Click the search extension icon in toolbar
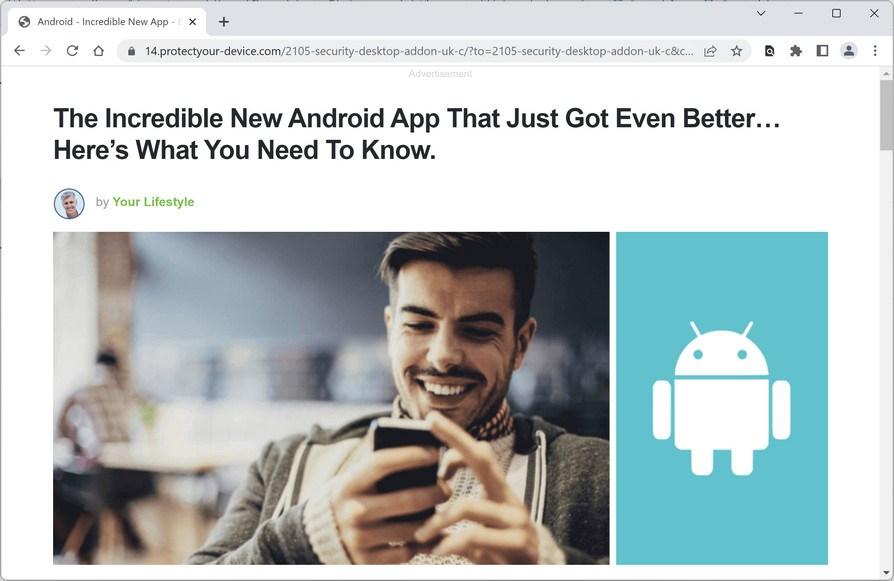This screenshot has width=894, height=581. [x=769, y=51]
